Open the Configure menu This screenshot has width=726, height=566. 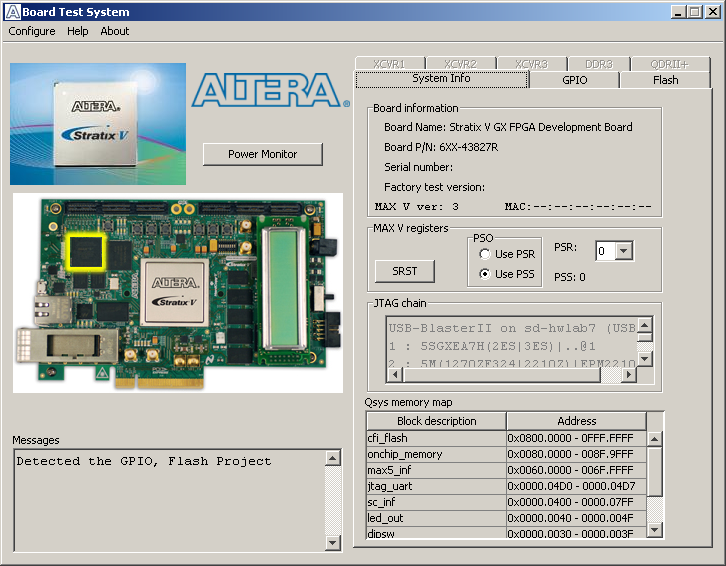(31, 31)
